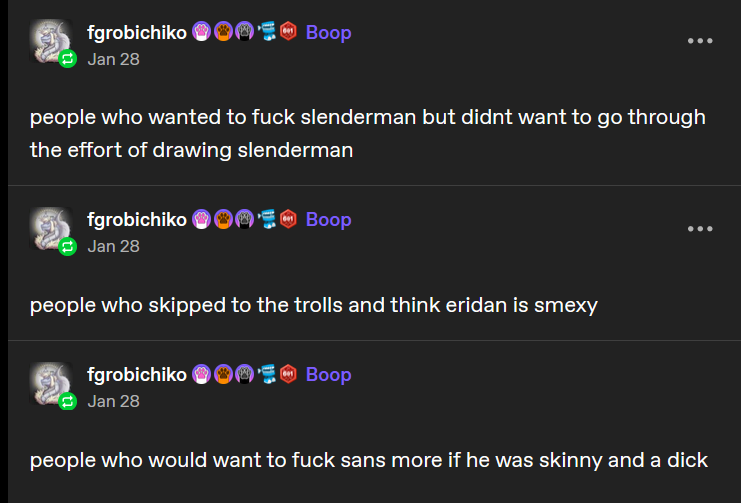
Task: Click green reblog icon on the eridan post avatar
Action: point(68,246)
